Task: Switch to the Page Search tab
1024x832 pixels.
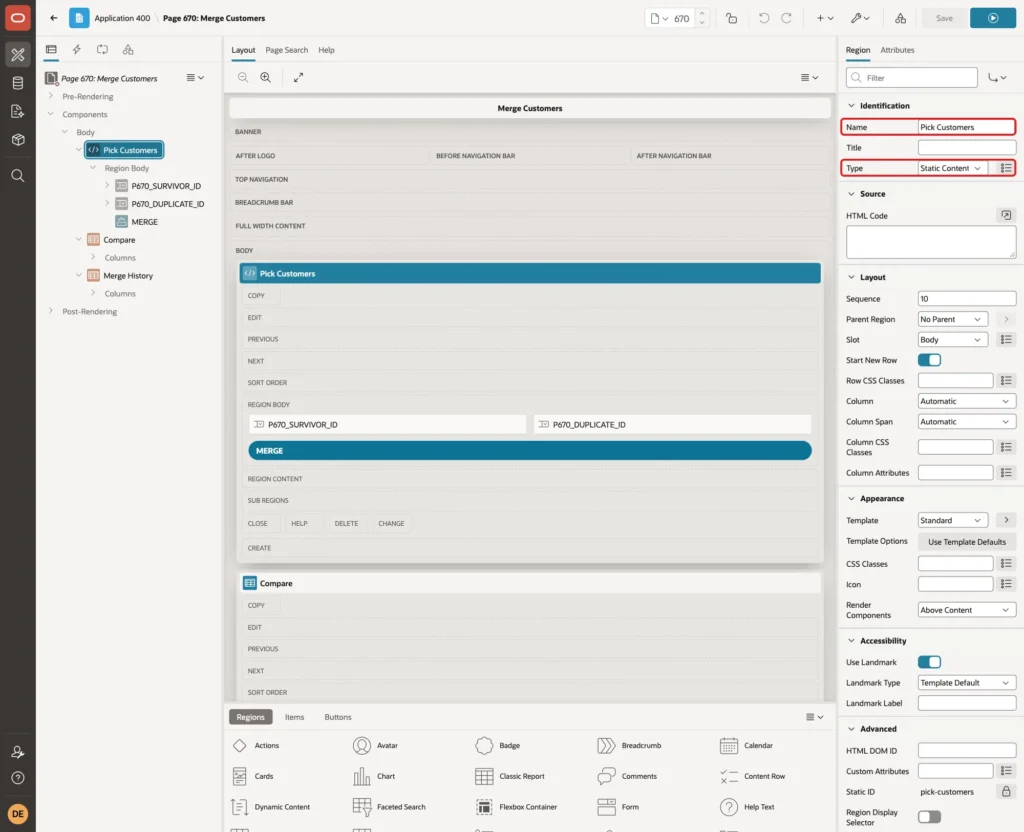Action: (286, 50)
